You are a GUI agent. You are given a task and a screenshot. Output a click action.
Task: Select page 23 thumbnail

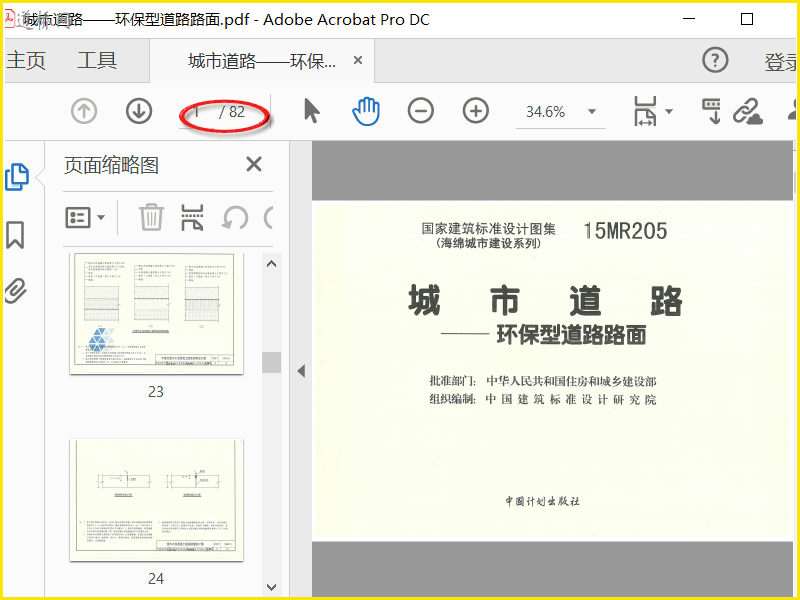coord(156,314)
